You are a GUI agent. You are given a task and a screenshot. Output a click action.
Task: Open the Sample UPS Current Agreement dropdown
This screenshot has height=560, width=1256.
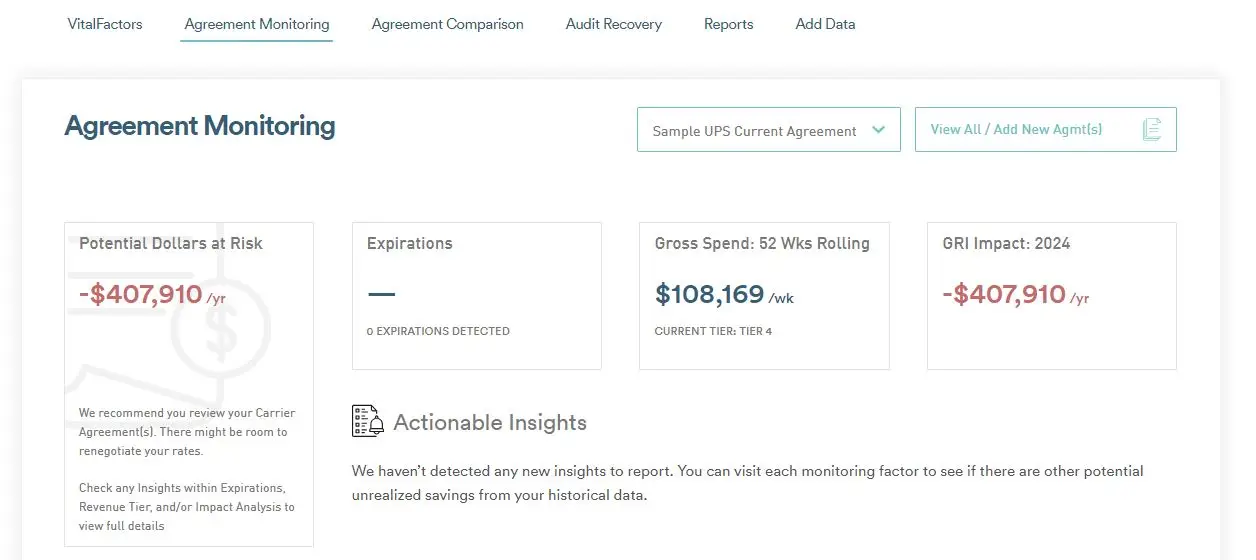pos(769,130)
